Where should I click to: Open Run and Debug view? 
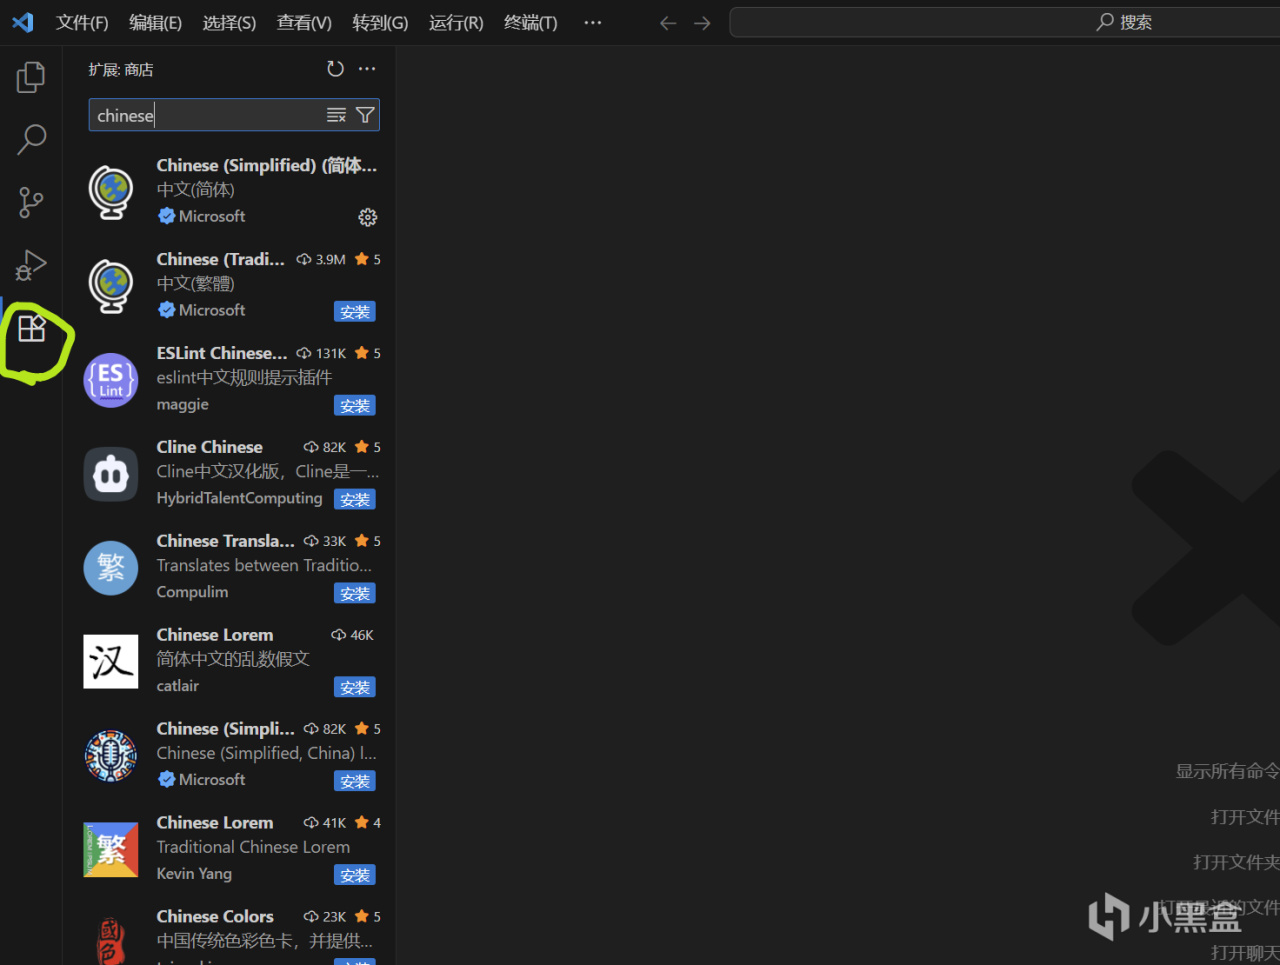pyautogui.click(x=31, y=265)
